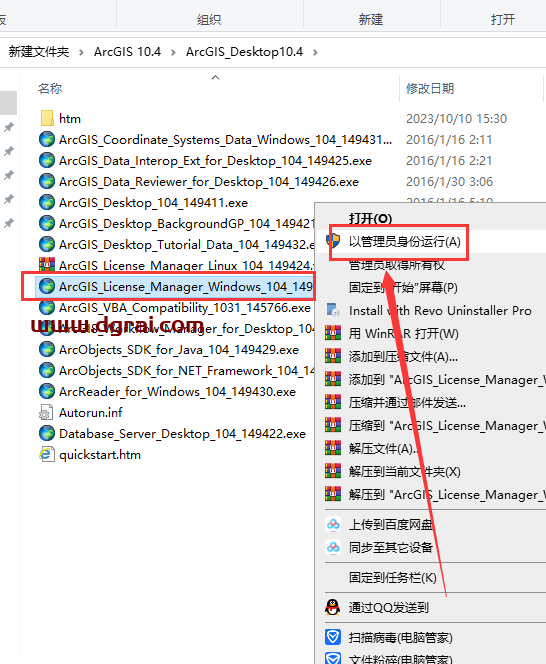Select file Database_Server_Desktop_104_149422.exe
Image resolution: width=546 pixels, height=664 pixels.
pyautogui.click(x=182, y=434)
